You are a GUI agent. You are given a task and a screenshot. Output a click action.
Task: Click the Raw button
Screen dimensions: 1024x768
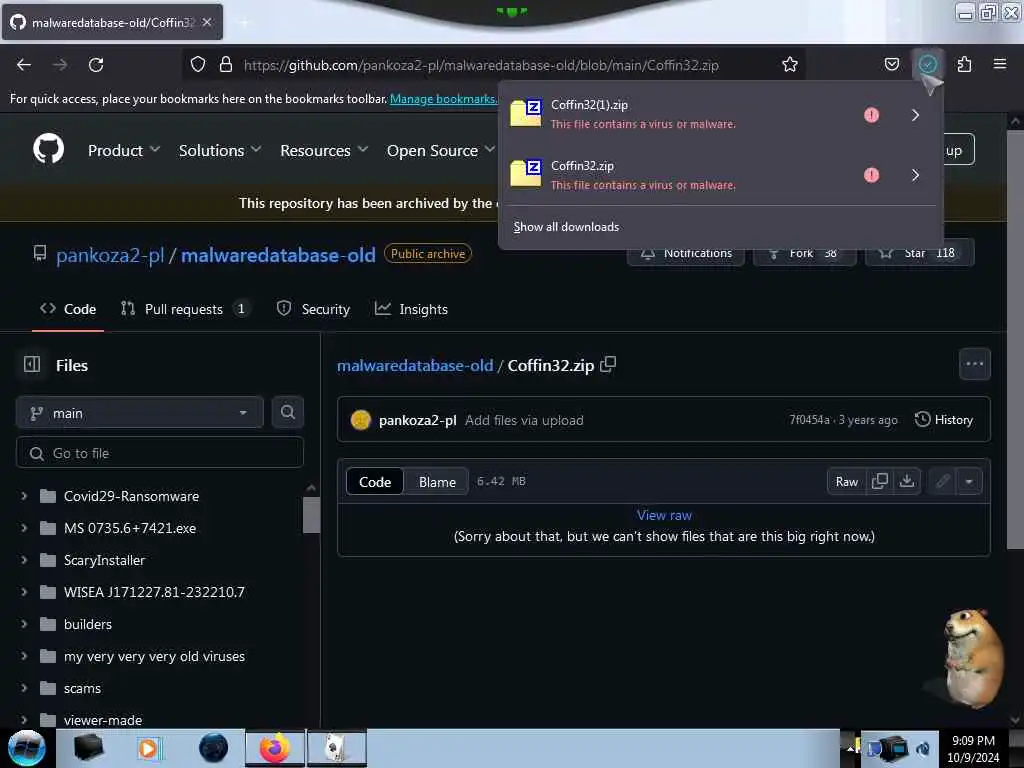click(x=847, y=482)
